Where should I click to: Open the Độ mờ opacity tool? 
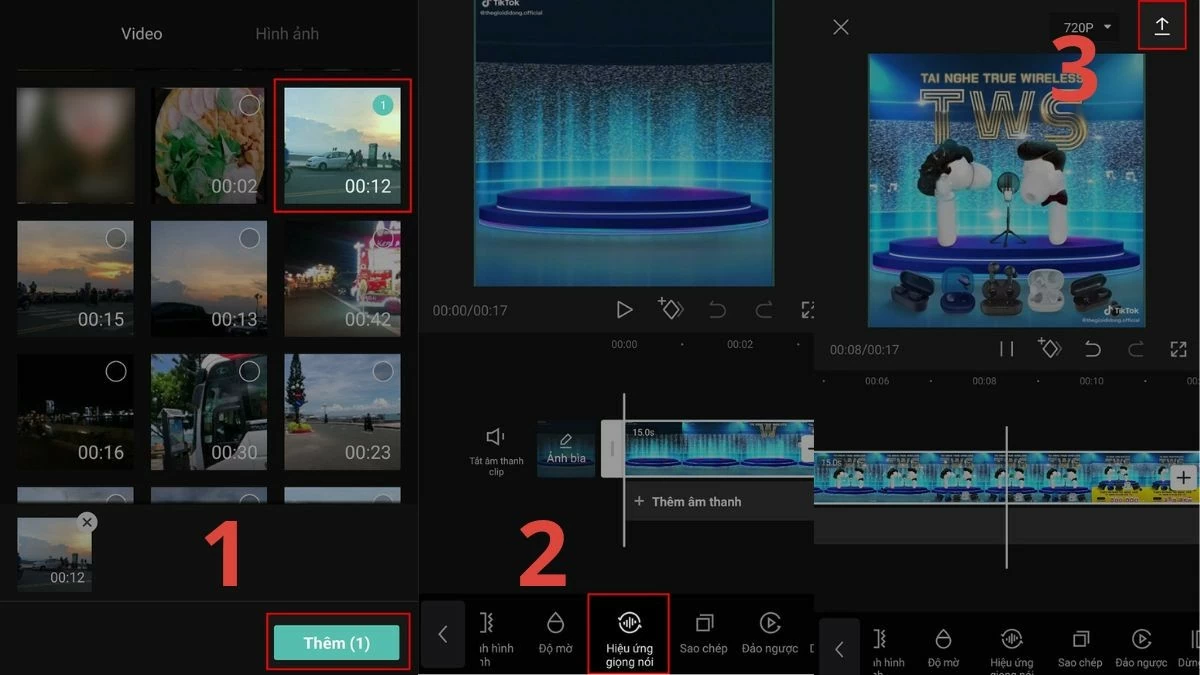[557, 633]
